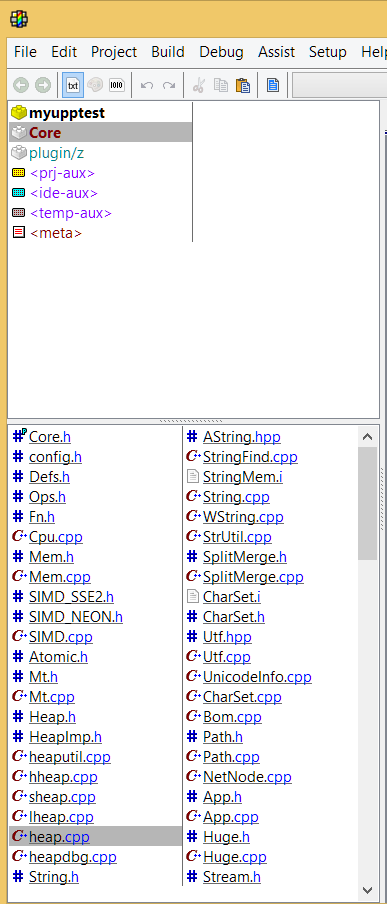Toggle the txt text editing mode icon

point(73,85)
